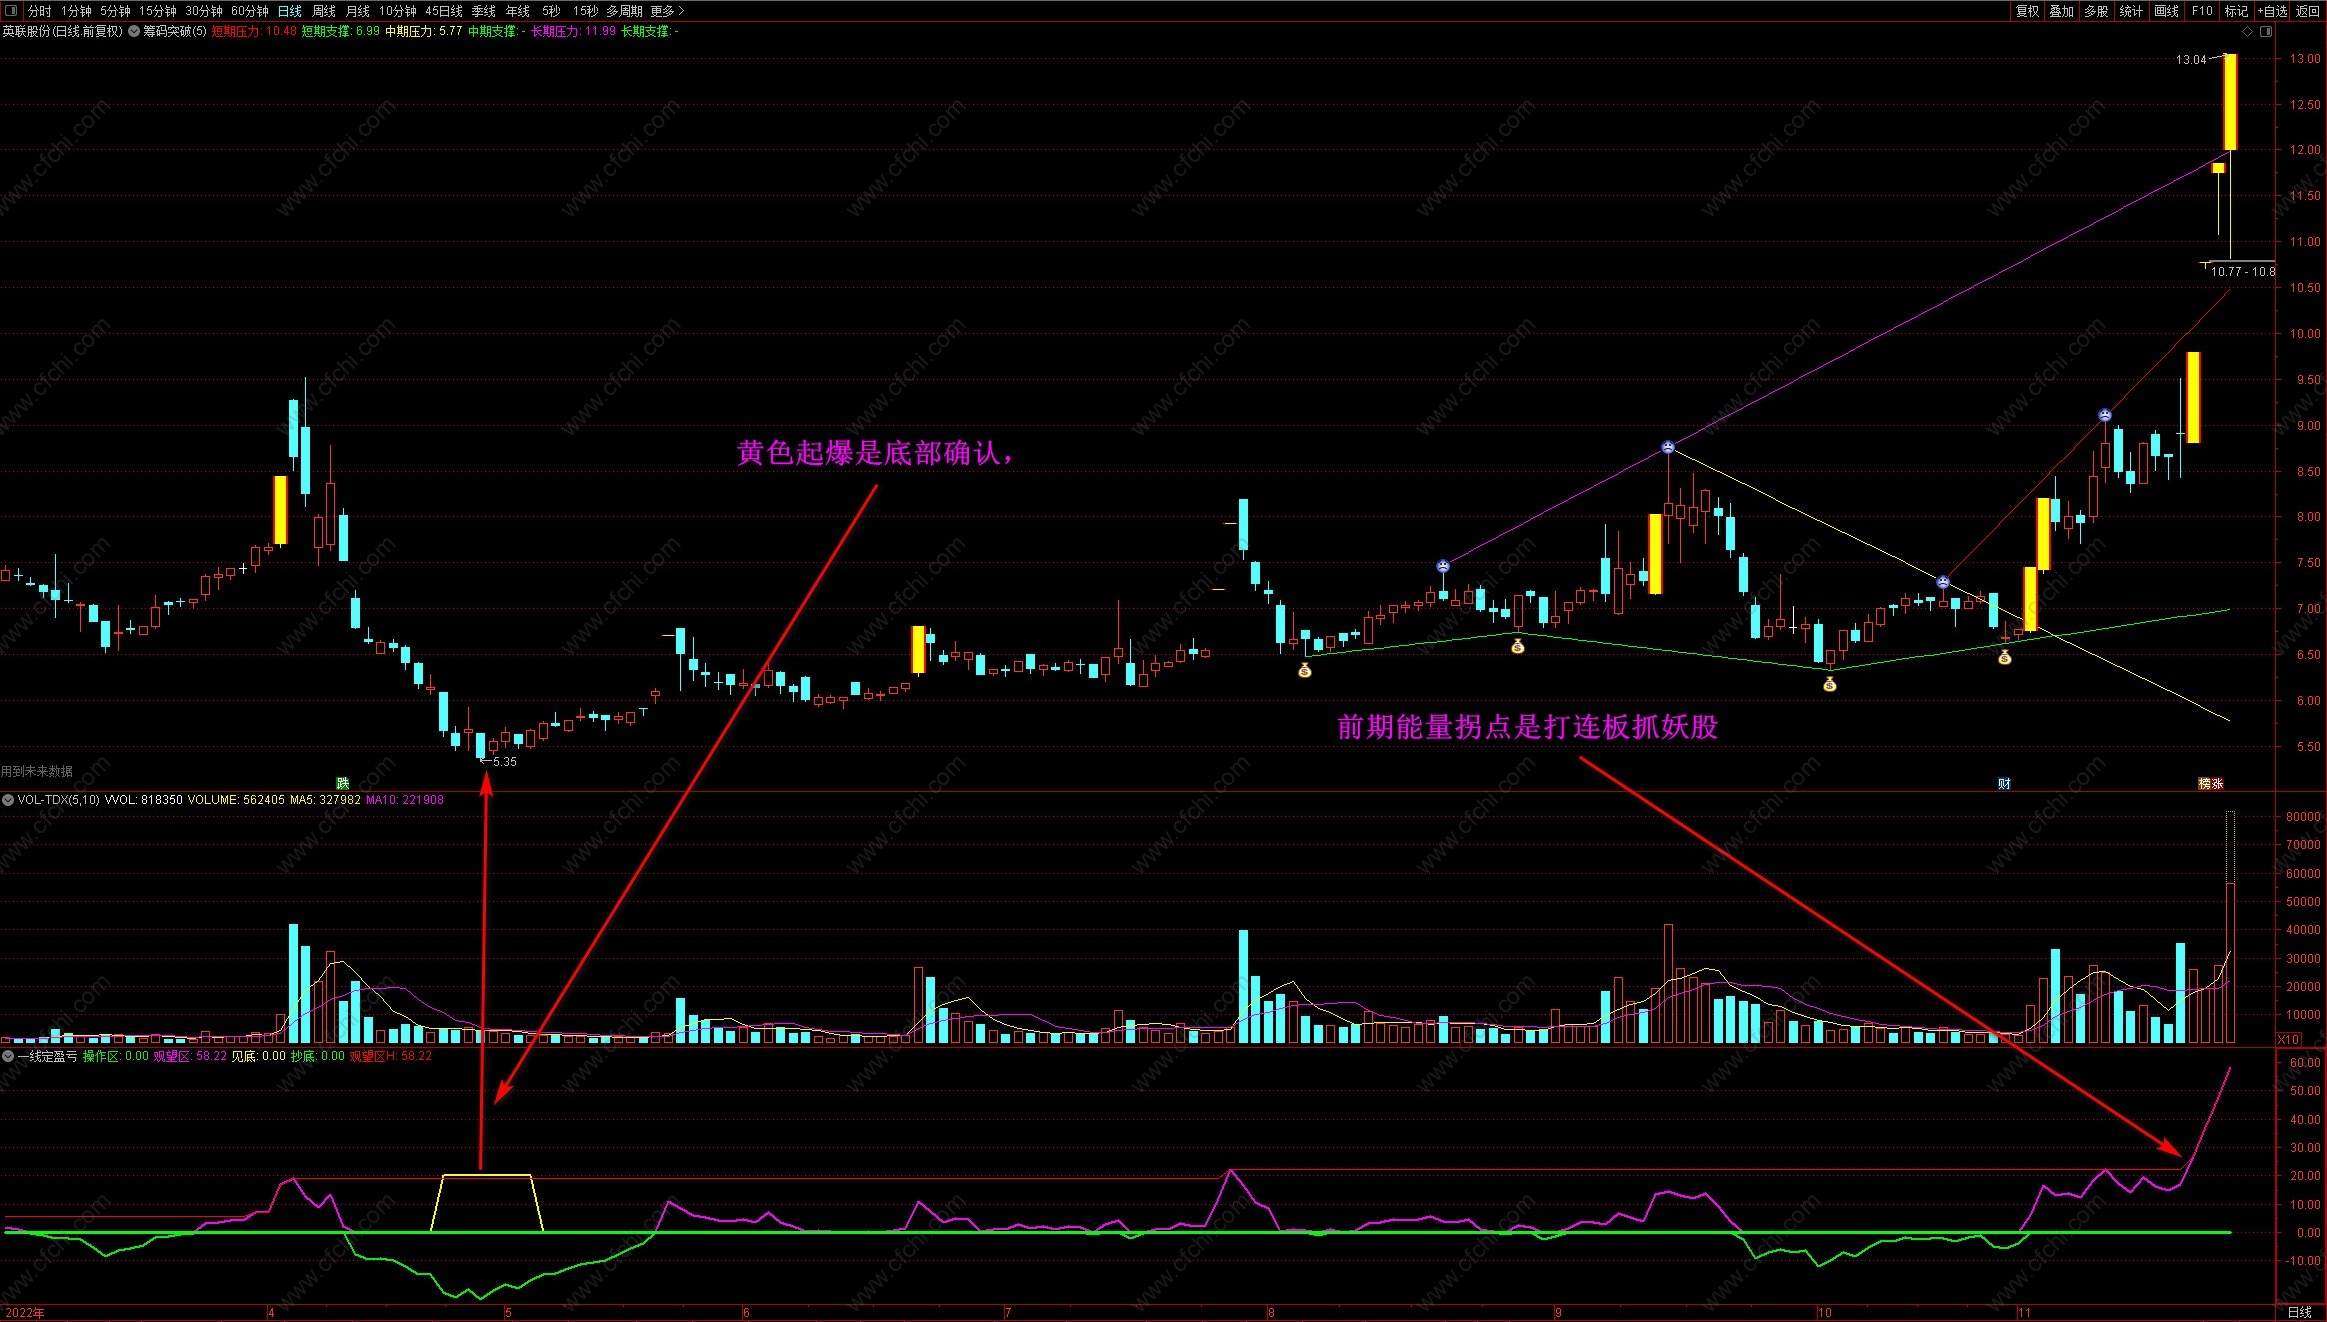Click the 日线 label at bottom-right corner
The width and height of the screenshot is (2327, 1322).
click(2300, 1312)
